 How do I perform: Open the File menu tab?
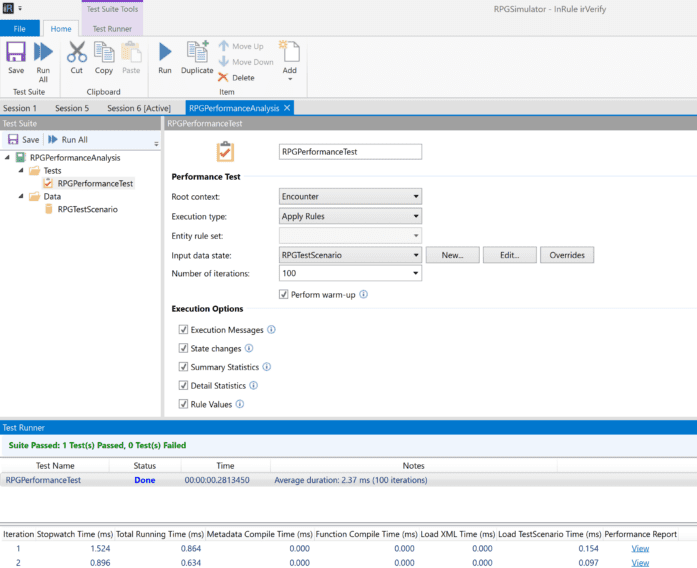19,29
